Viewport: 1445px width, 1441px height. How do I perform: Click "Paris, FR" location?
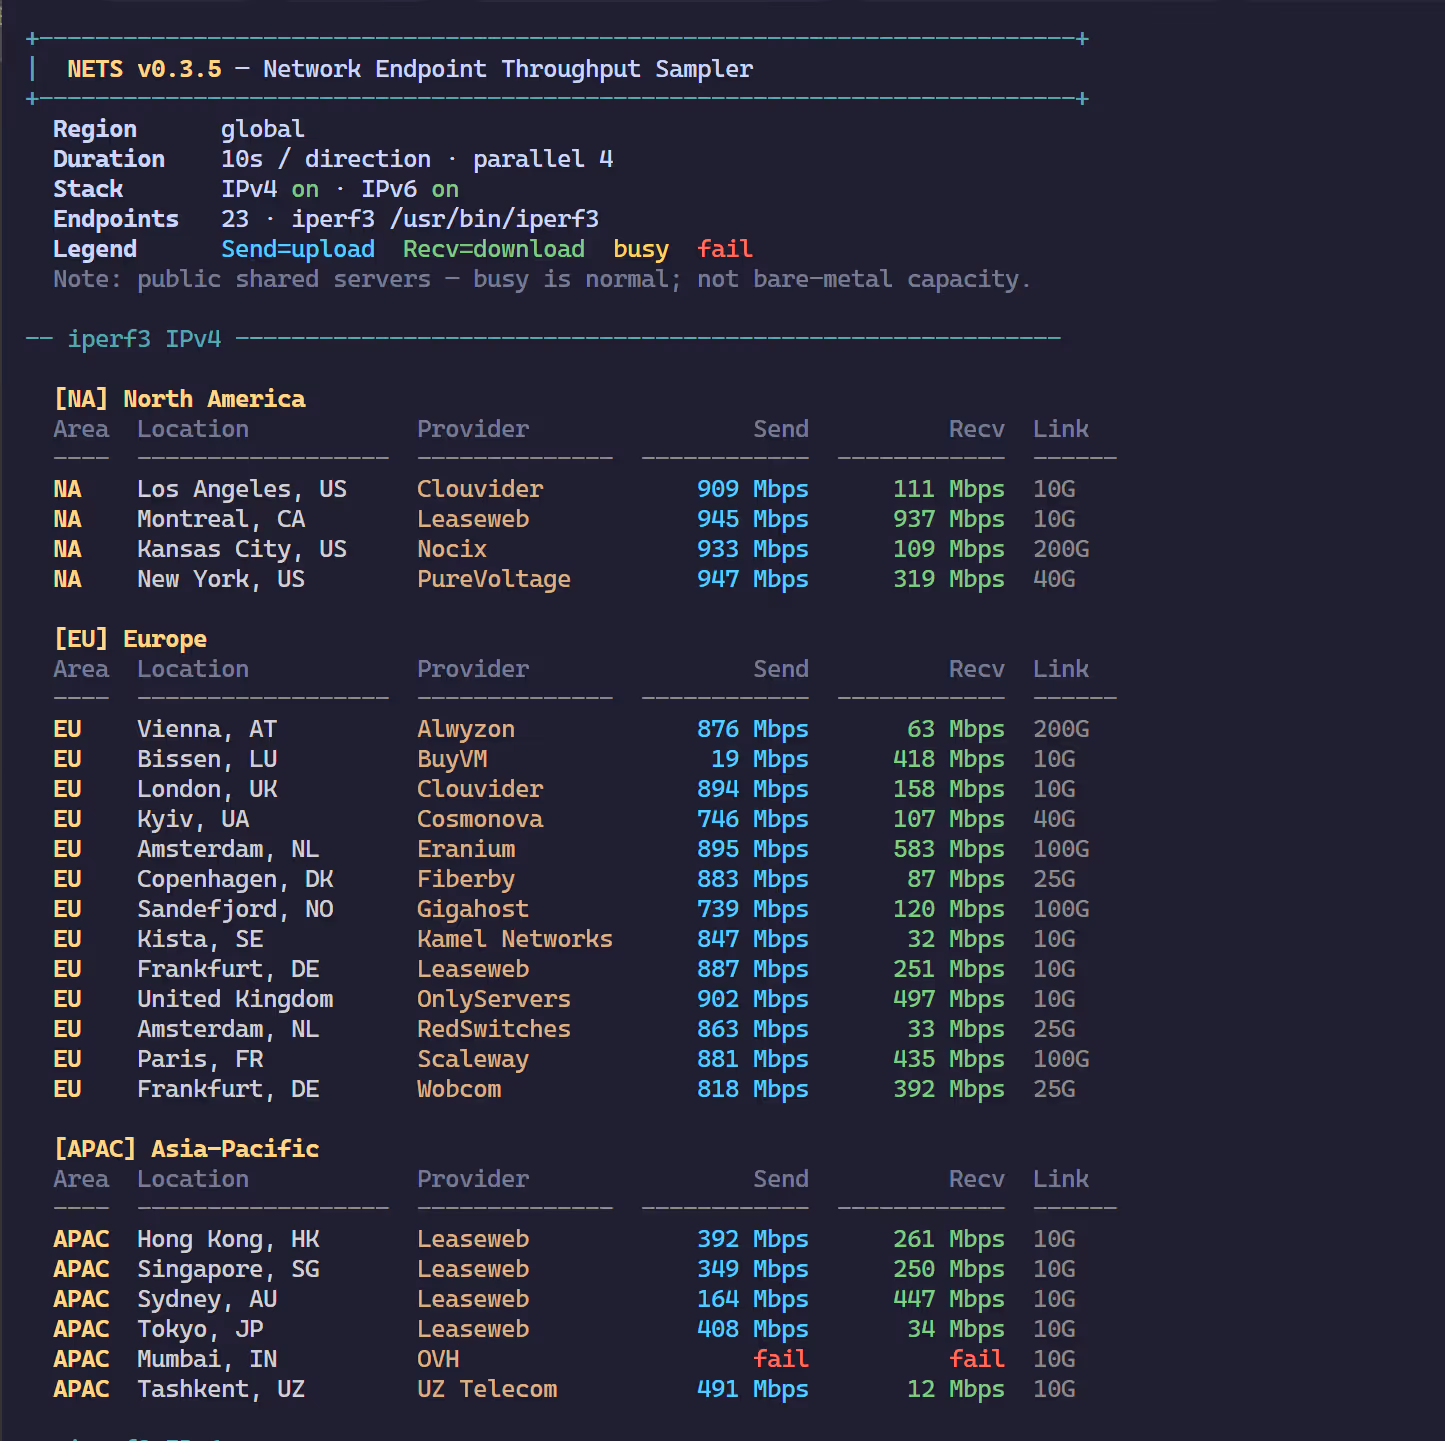[200, 1059]
